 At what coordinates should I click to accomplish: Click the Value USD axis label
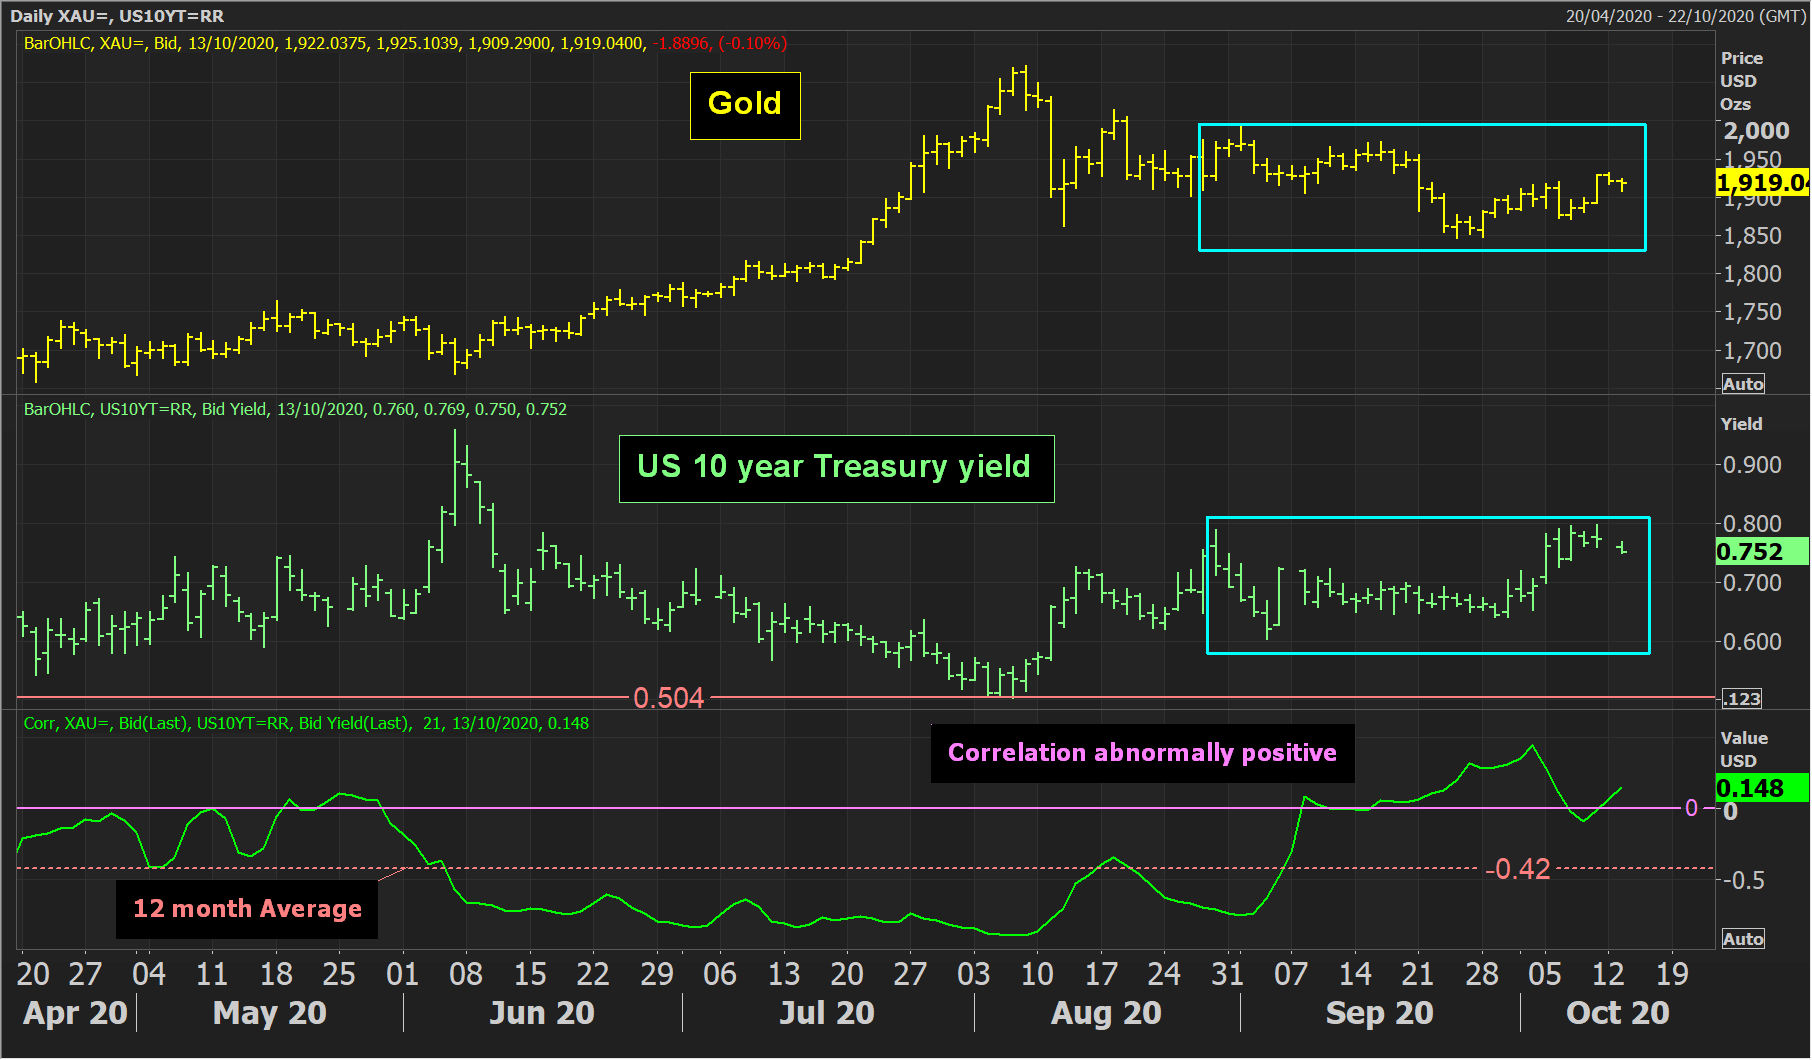pyautogui.click(x=1744, y=749)
